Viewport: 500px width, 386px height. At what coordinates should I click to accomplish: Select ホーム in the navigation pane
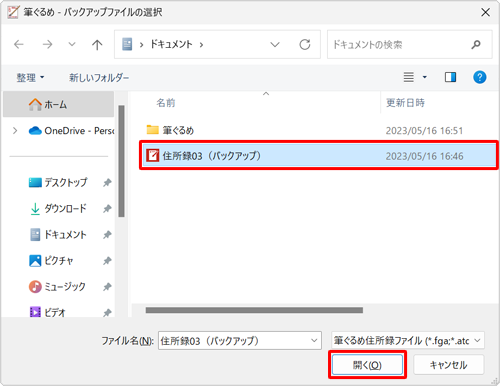pos(59,104)
